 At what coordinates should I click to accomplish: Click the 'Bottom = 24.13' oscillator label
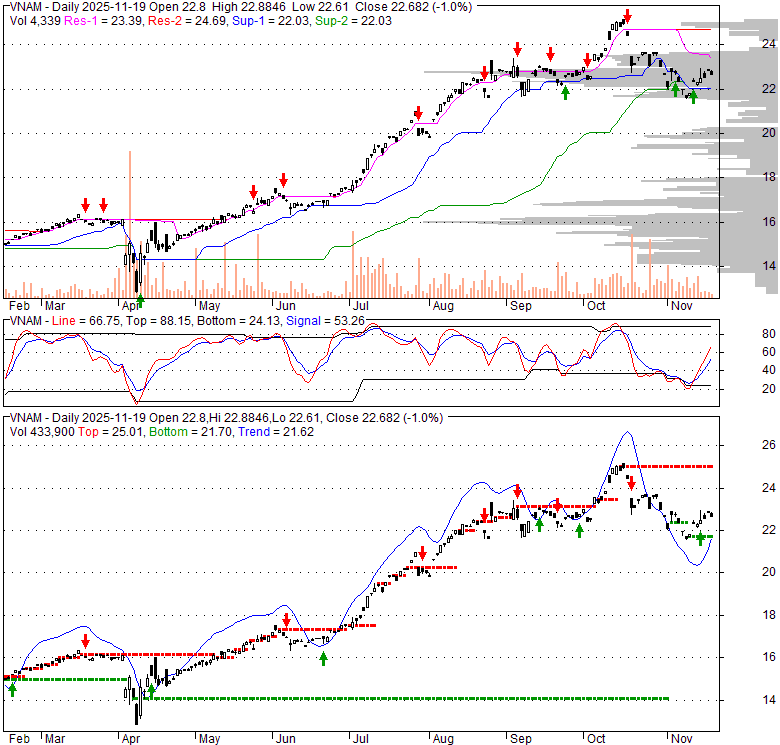239,321
